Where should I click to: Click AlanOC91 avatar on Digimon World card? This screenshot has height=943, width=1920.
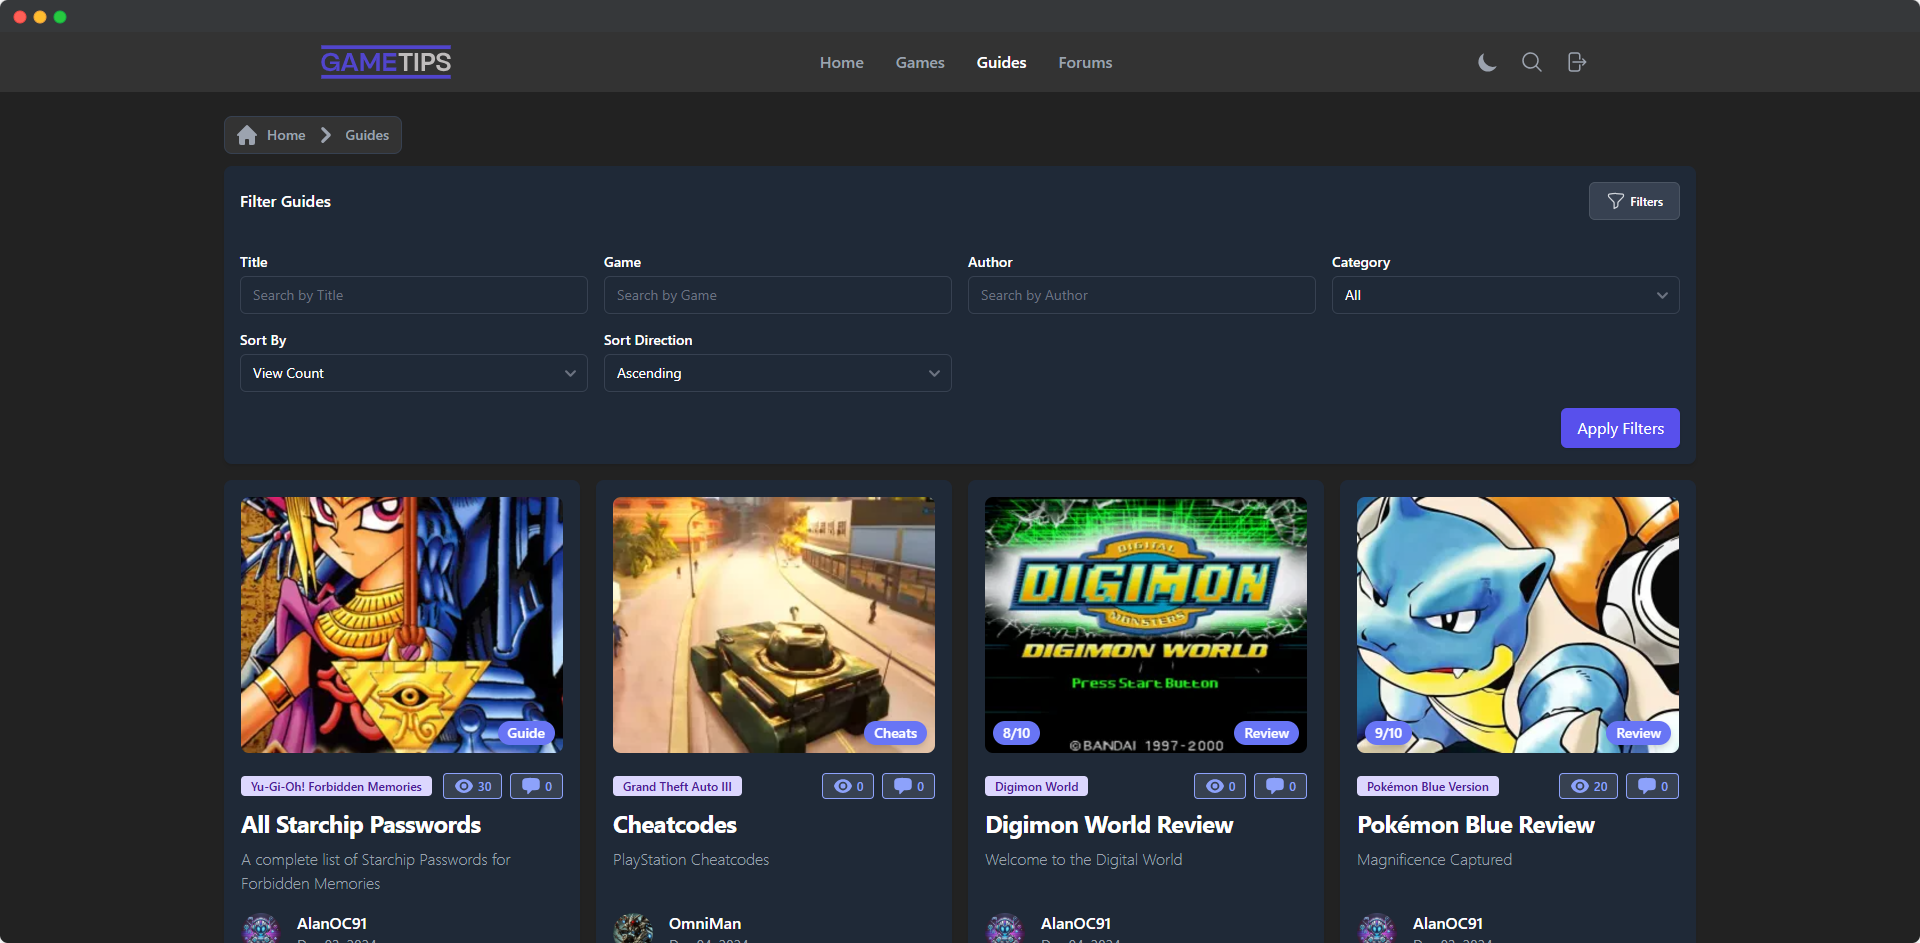[x=1005, y=929]
